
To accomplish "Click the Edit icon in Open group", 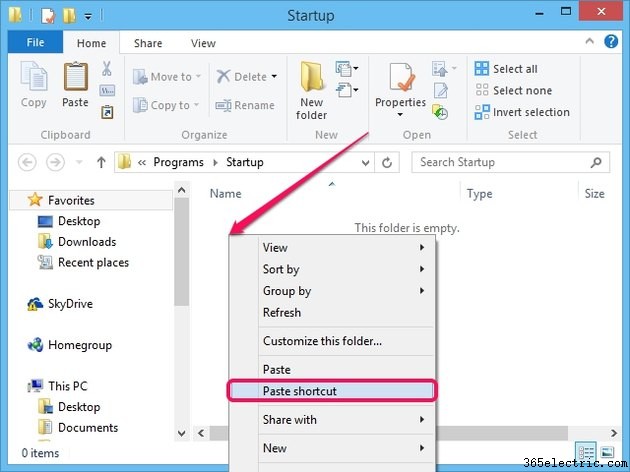I will [440, 90].
